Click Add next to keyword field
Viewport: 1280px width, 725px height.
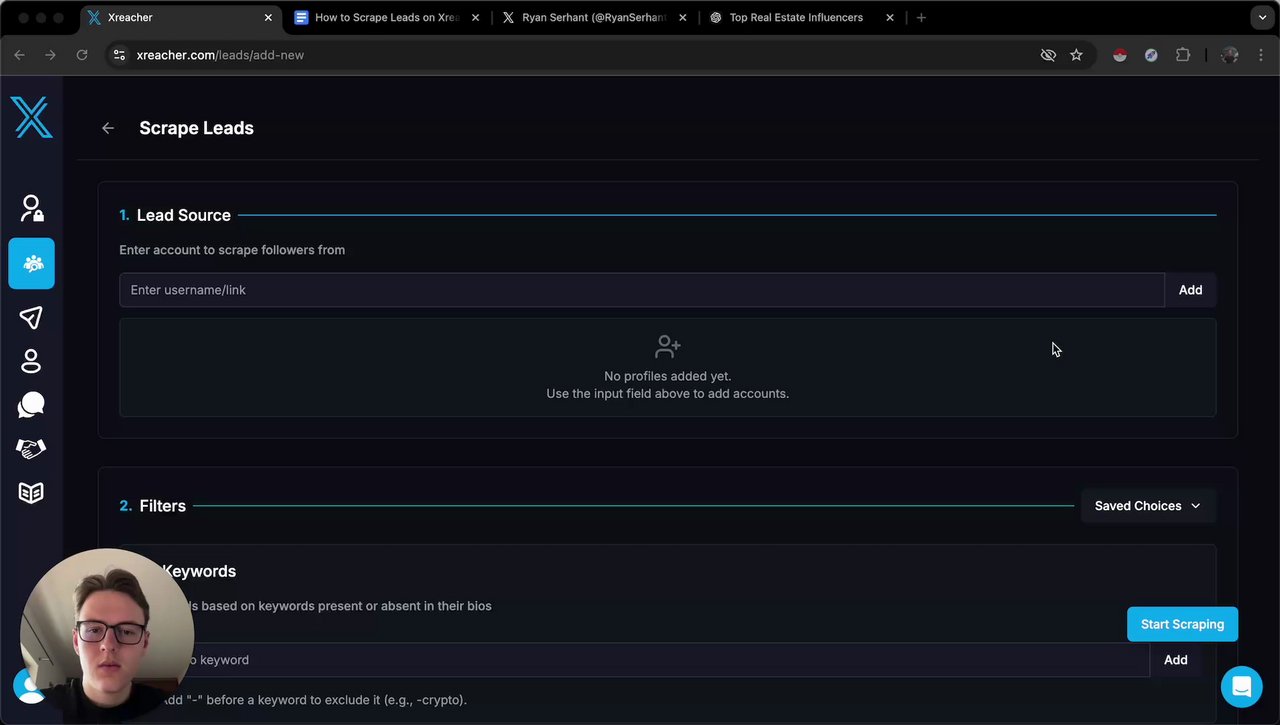(x=1176, y=660)
